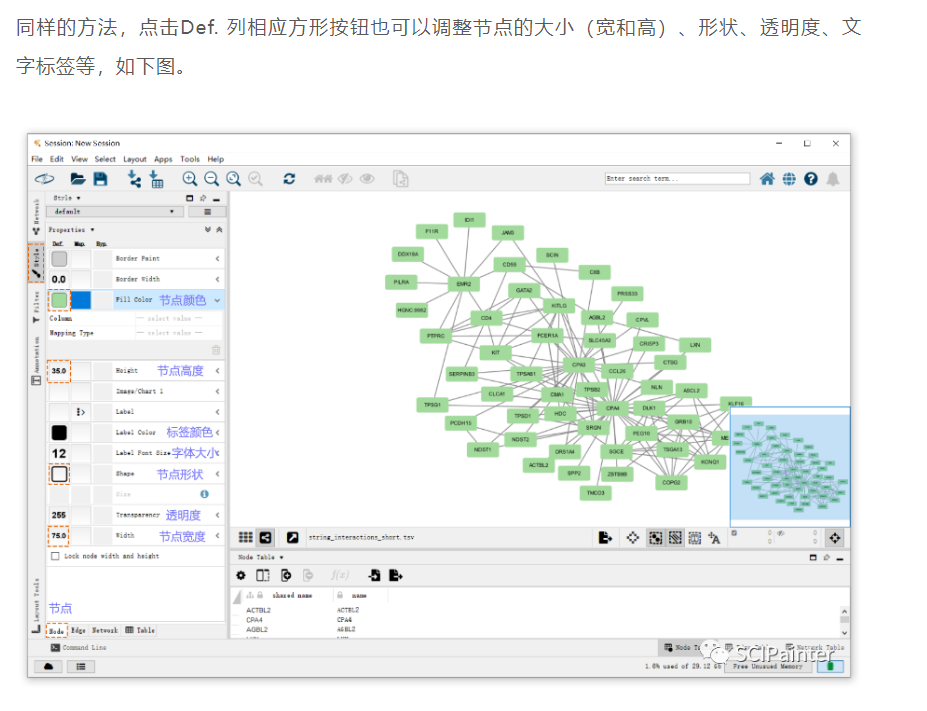Viewport: 927px width, 711px height.
Task: Click the Cytoscape home icon
Action: (767, 178)
